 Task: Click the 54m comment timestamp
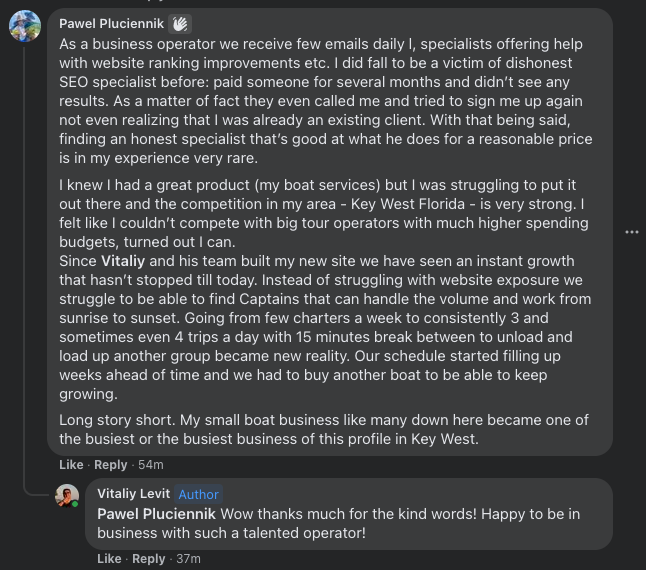150,465
